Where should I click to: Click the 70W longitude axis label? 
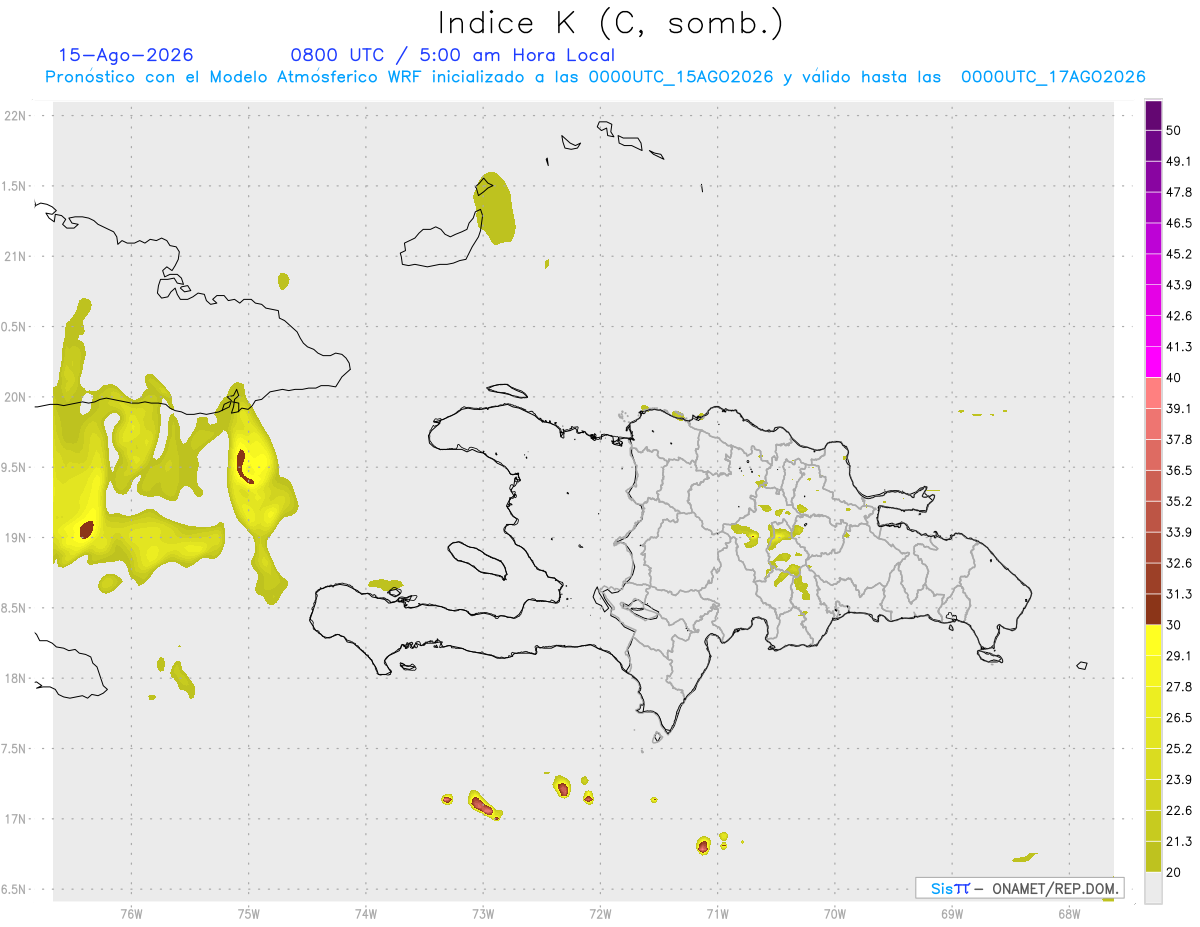tap(835, 914)
